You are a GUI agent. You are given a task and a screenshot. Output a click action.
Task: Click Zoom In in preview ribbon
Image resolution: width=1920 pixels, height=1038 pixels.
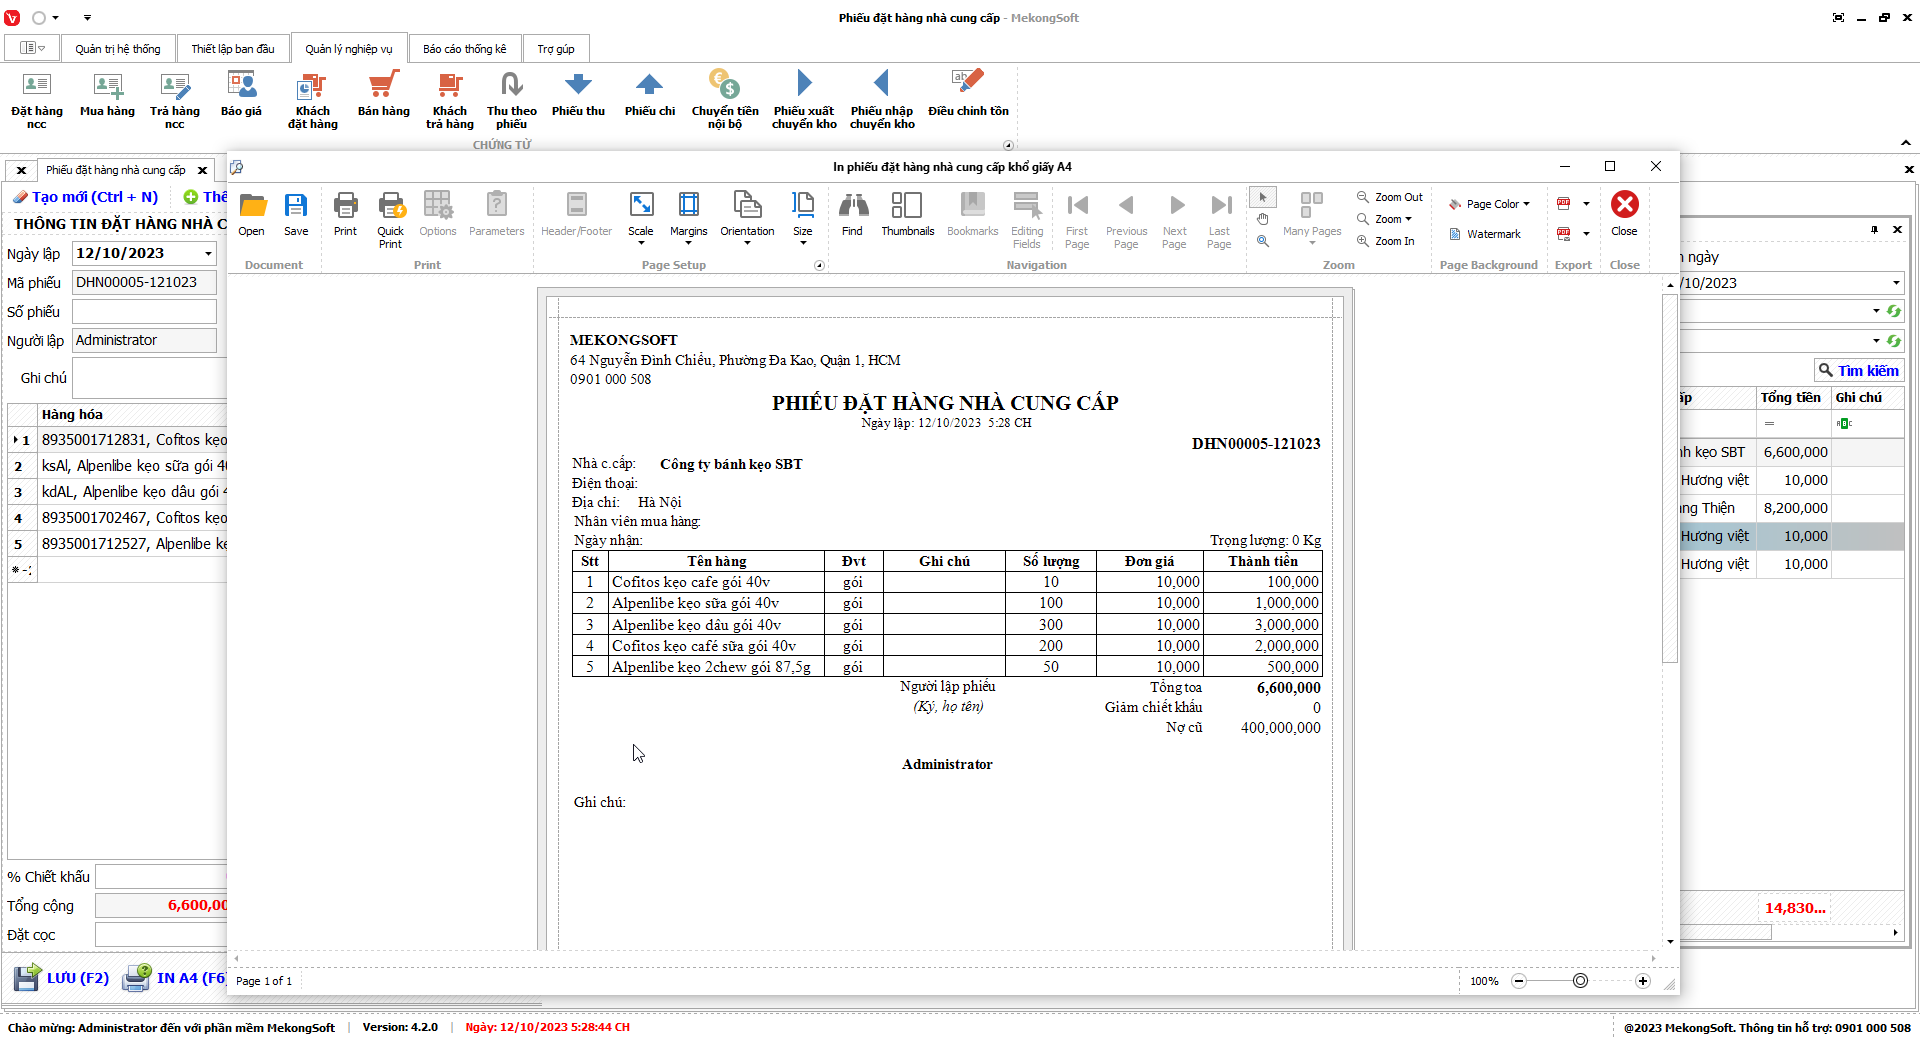pyautogui.click(x=1385, y=241)
